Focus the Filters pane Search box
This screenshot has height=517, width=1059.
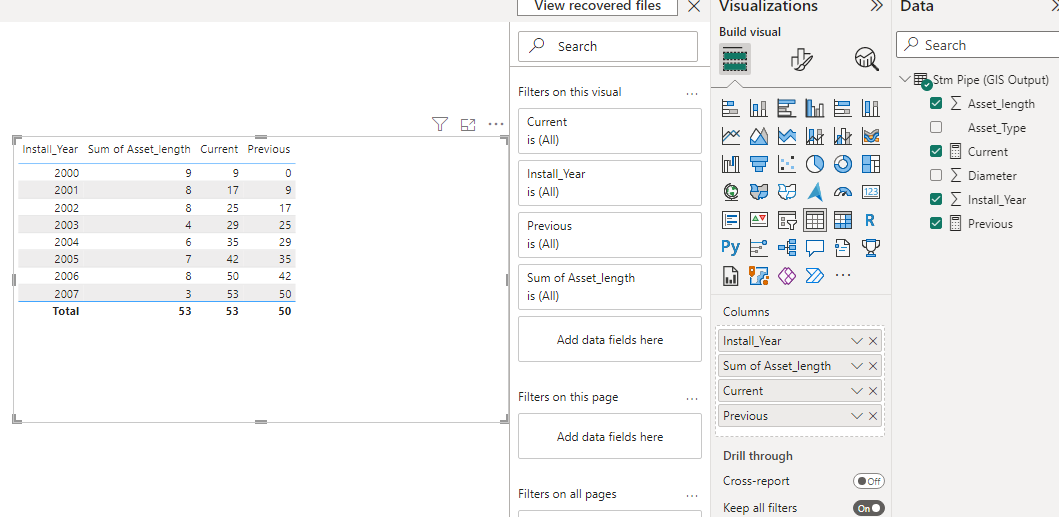tap(608, 46)
